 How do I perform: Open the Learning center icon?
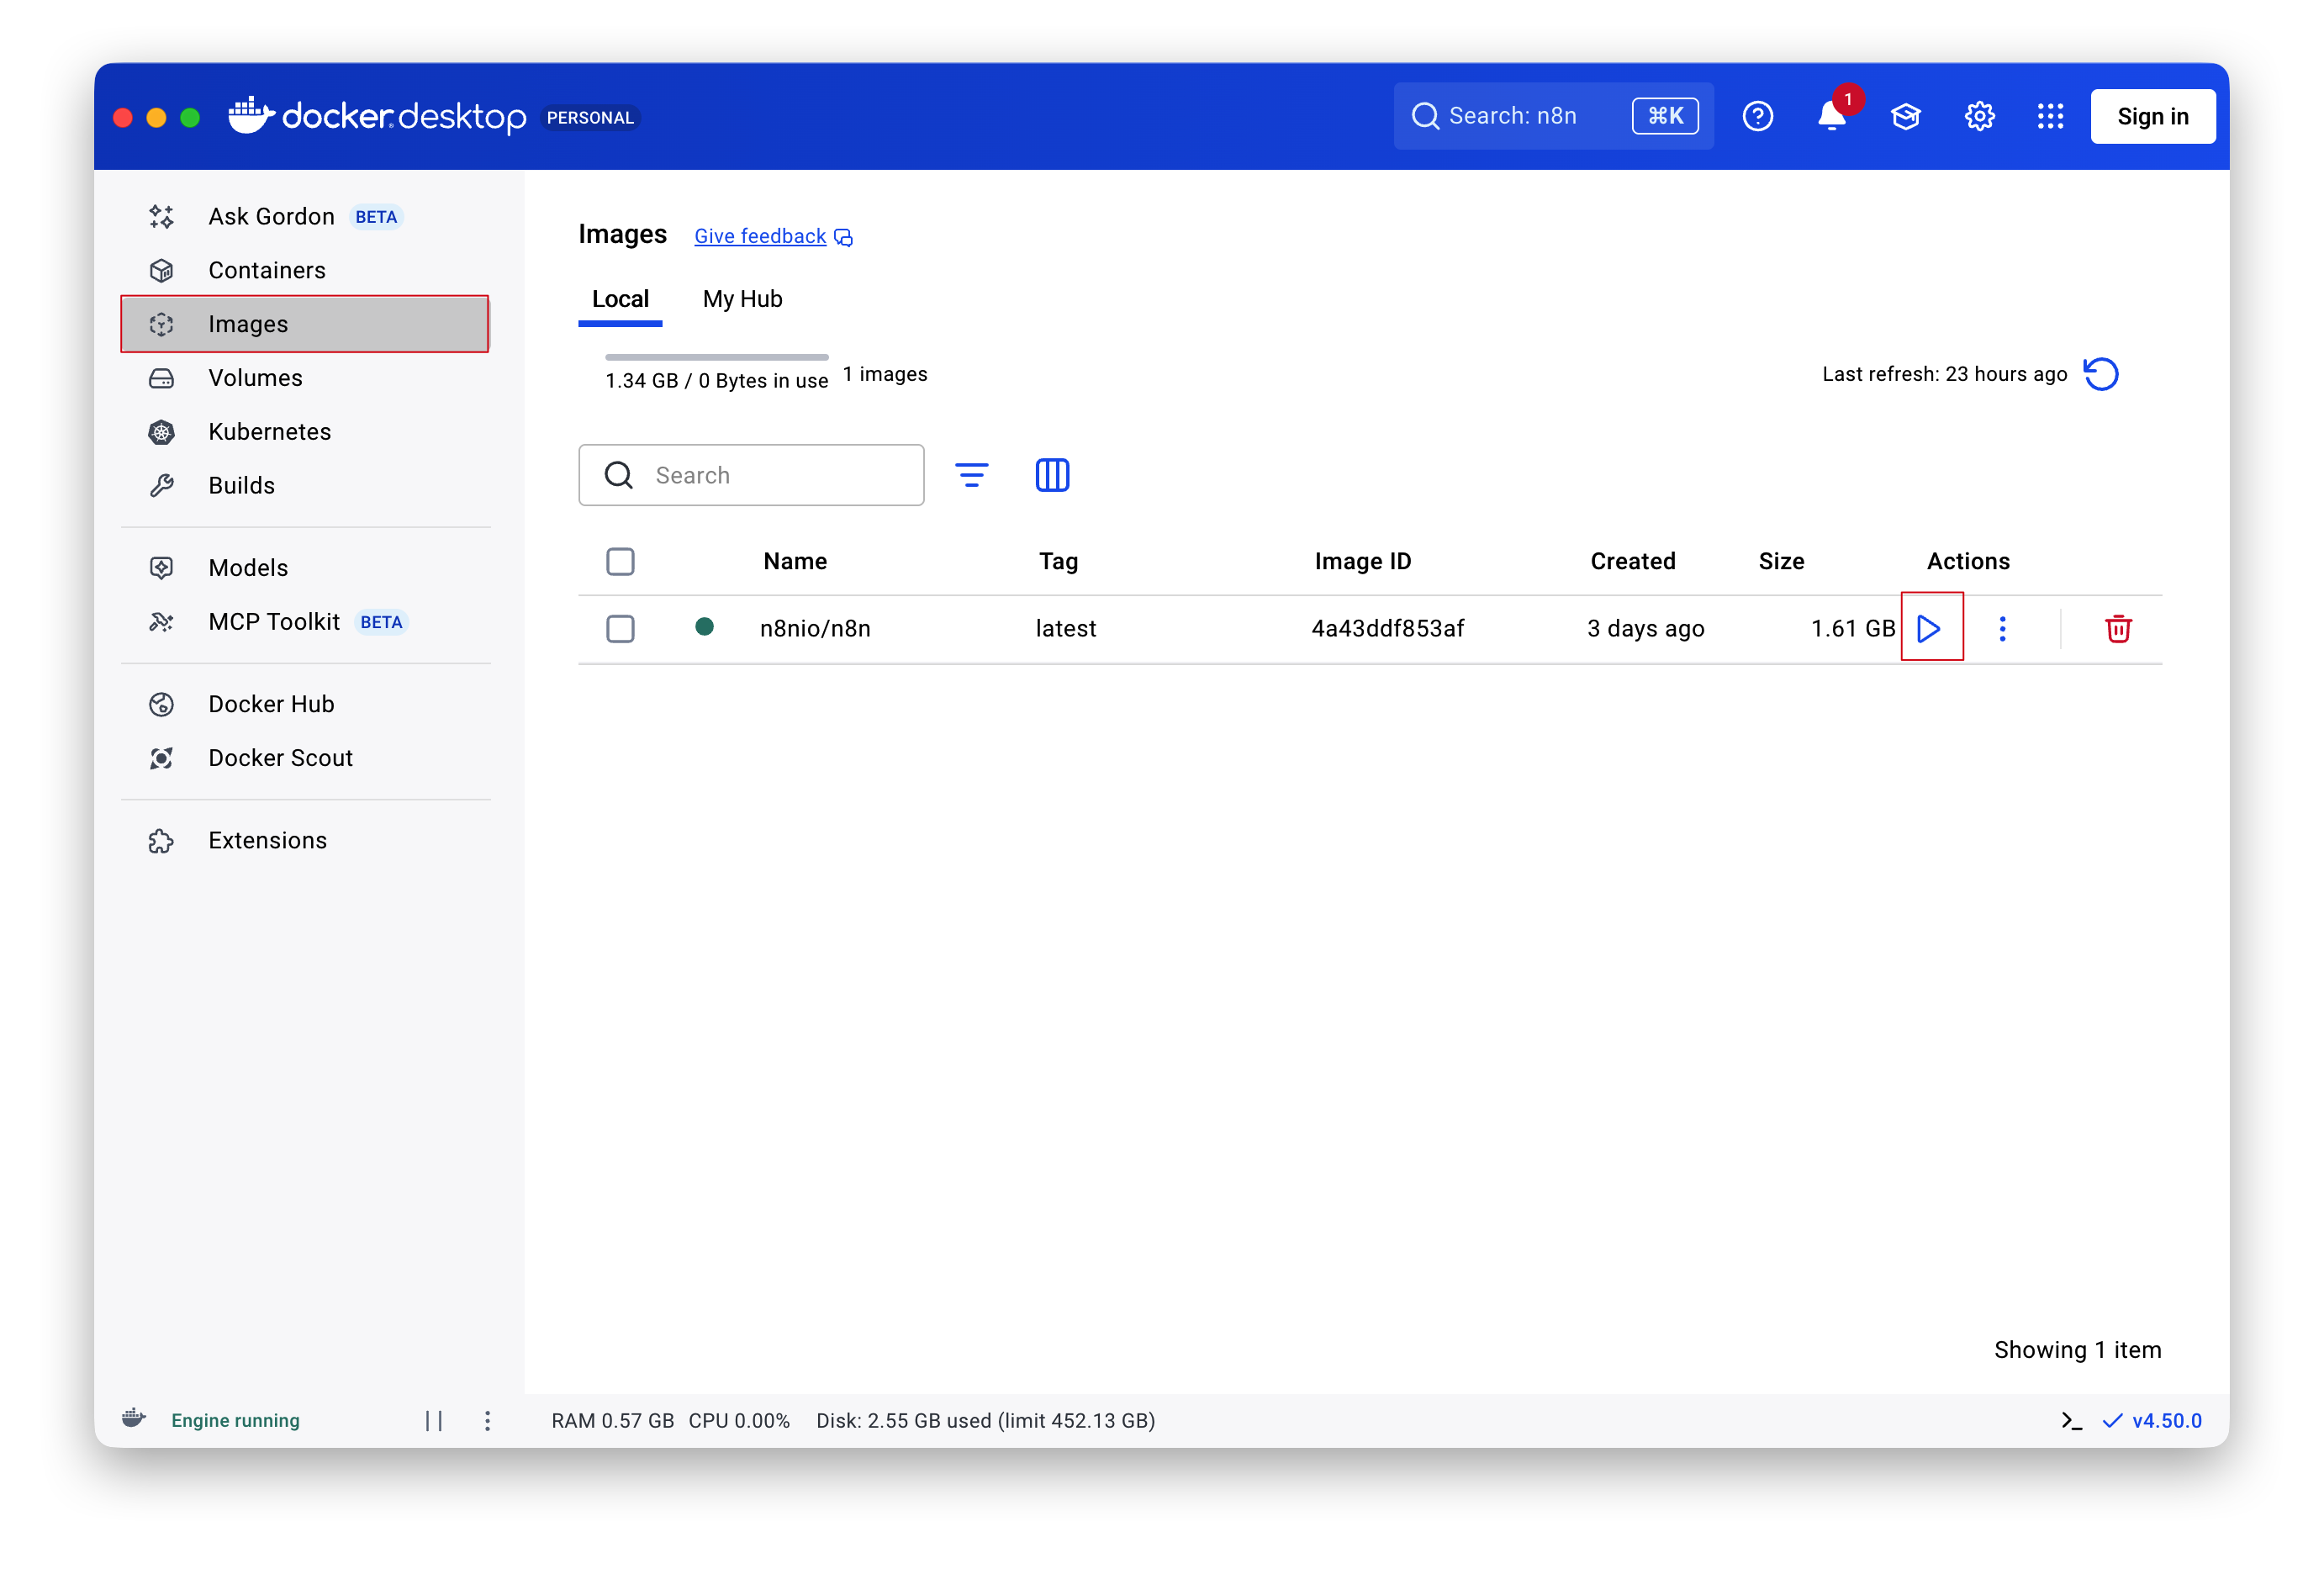click(1905, 116)
